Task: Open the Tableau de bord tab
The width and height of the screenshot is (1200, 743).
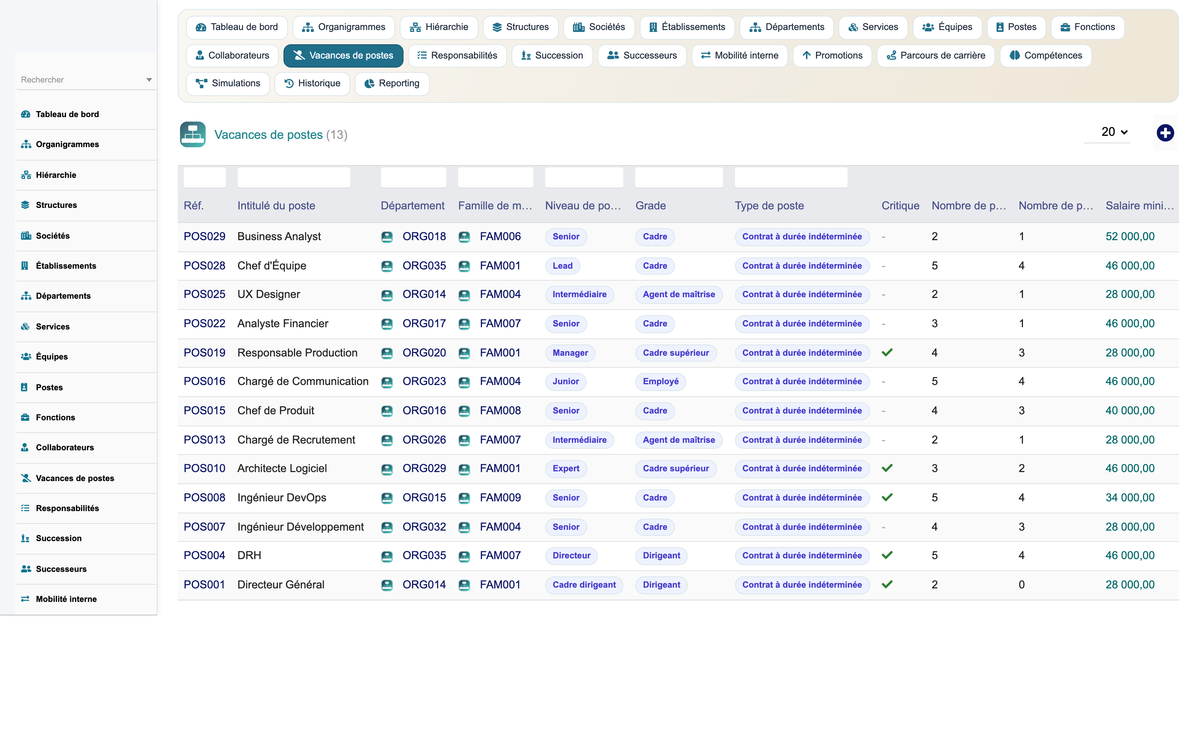Action: click(237, 27)
